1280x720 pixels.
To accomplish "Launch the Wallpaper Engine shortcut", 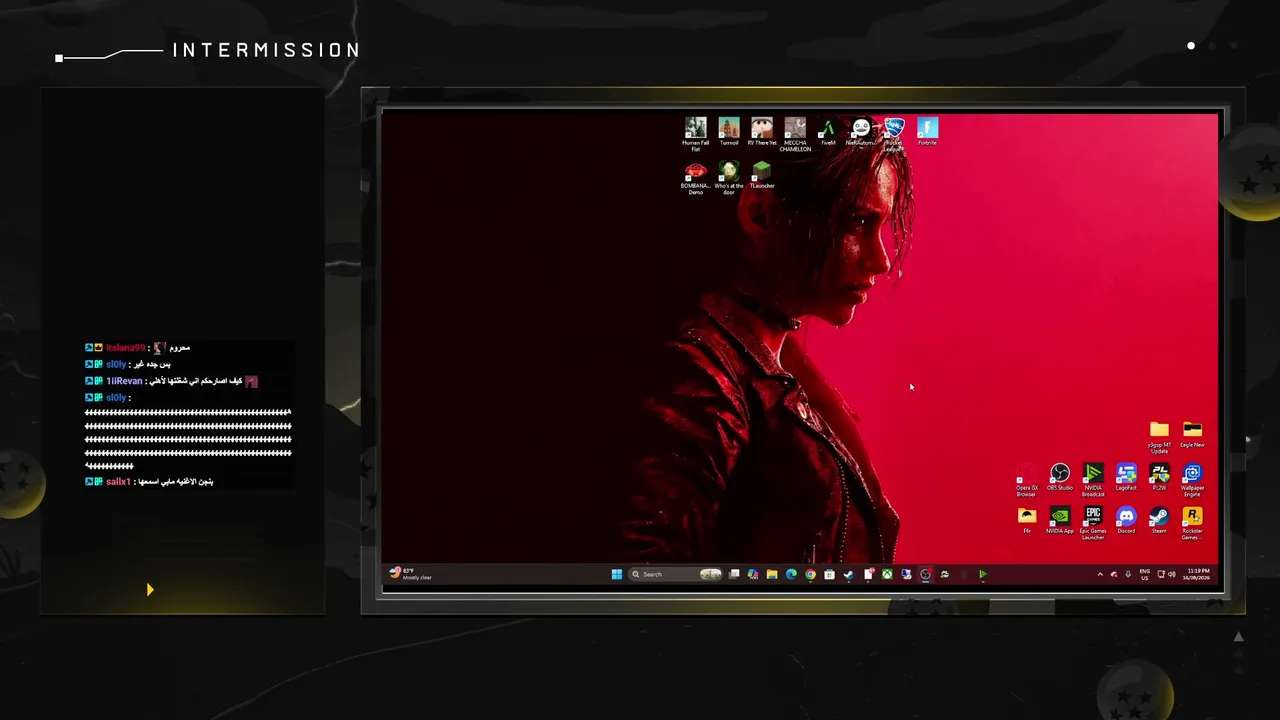I will point(1192,480).
